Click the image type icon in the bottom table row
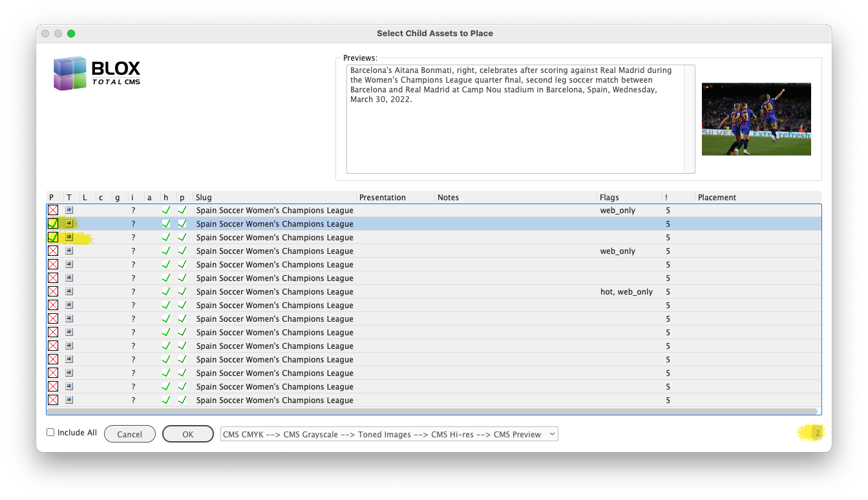The image size is (868, 500). (69, 400)
